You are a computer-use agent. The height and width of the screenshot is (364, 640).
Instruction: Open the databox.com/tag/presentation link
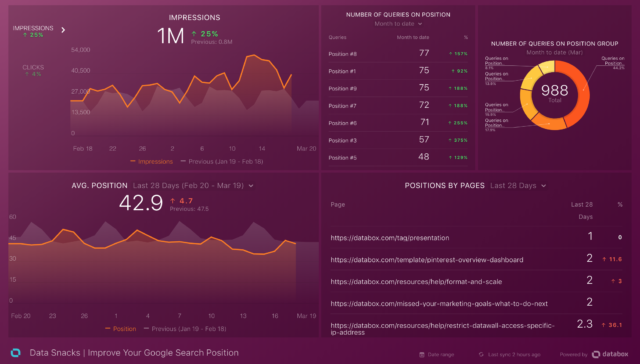[x=390, y=238]
